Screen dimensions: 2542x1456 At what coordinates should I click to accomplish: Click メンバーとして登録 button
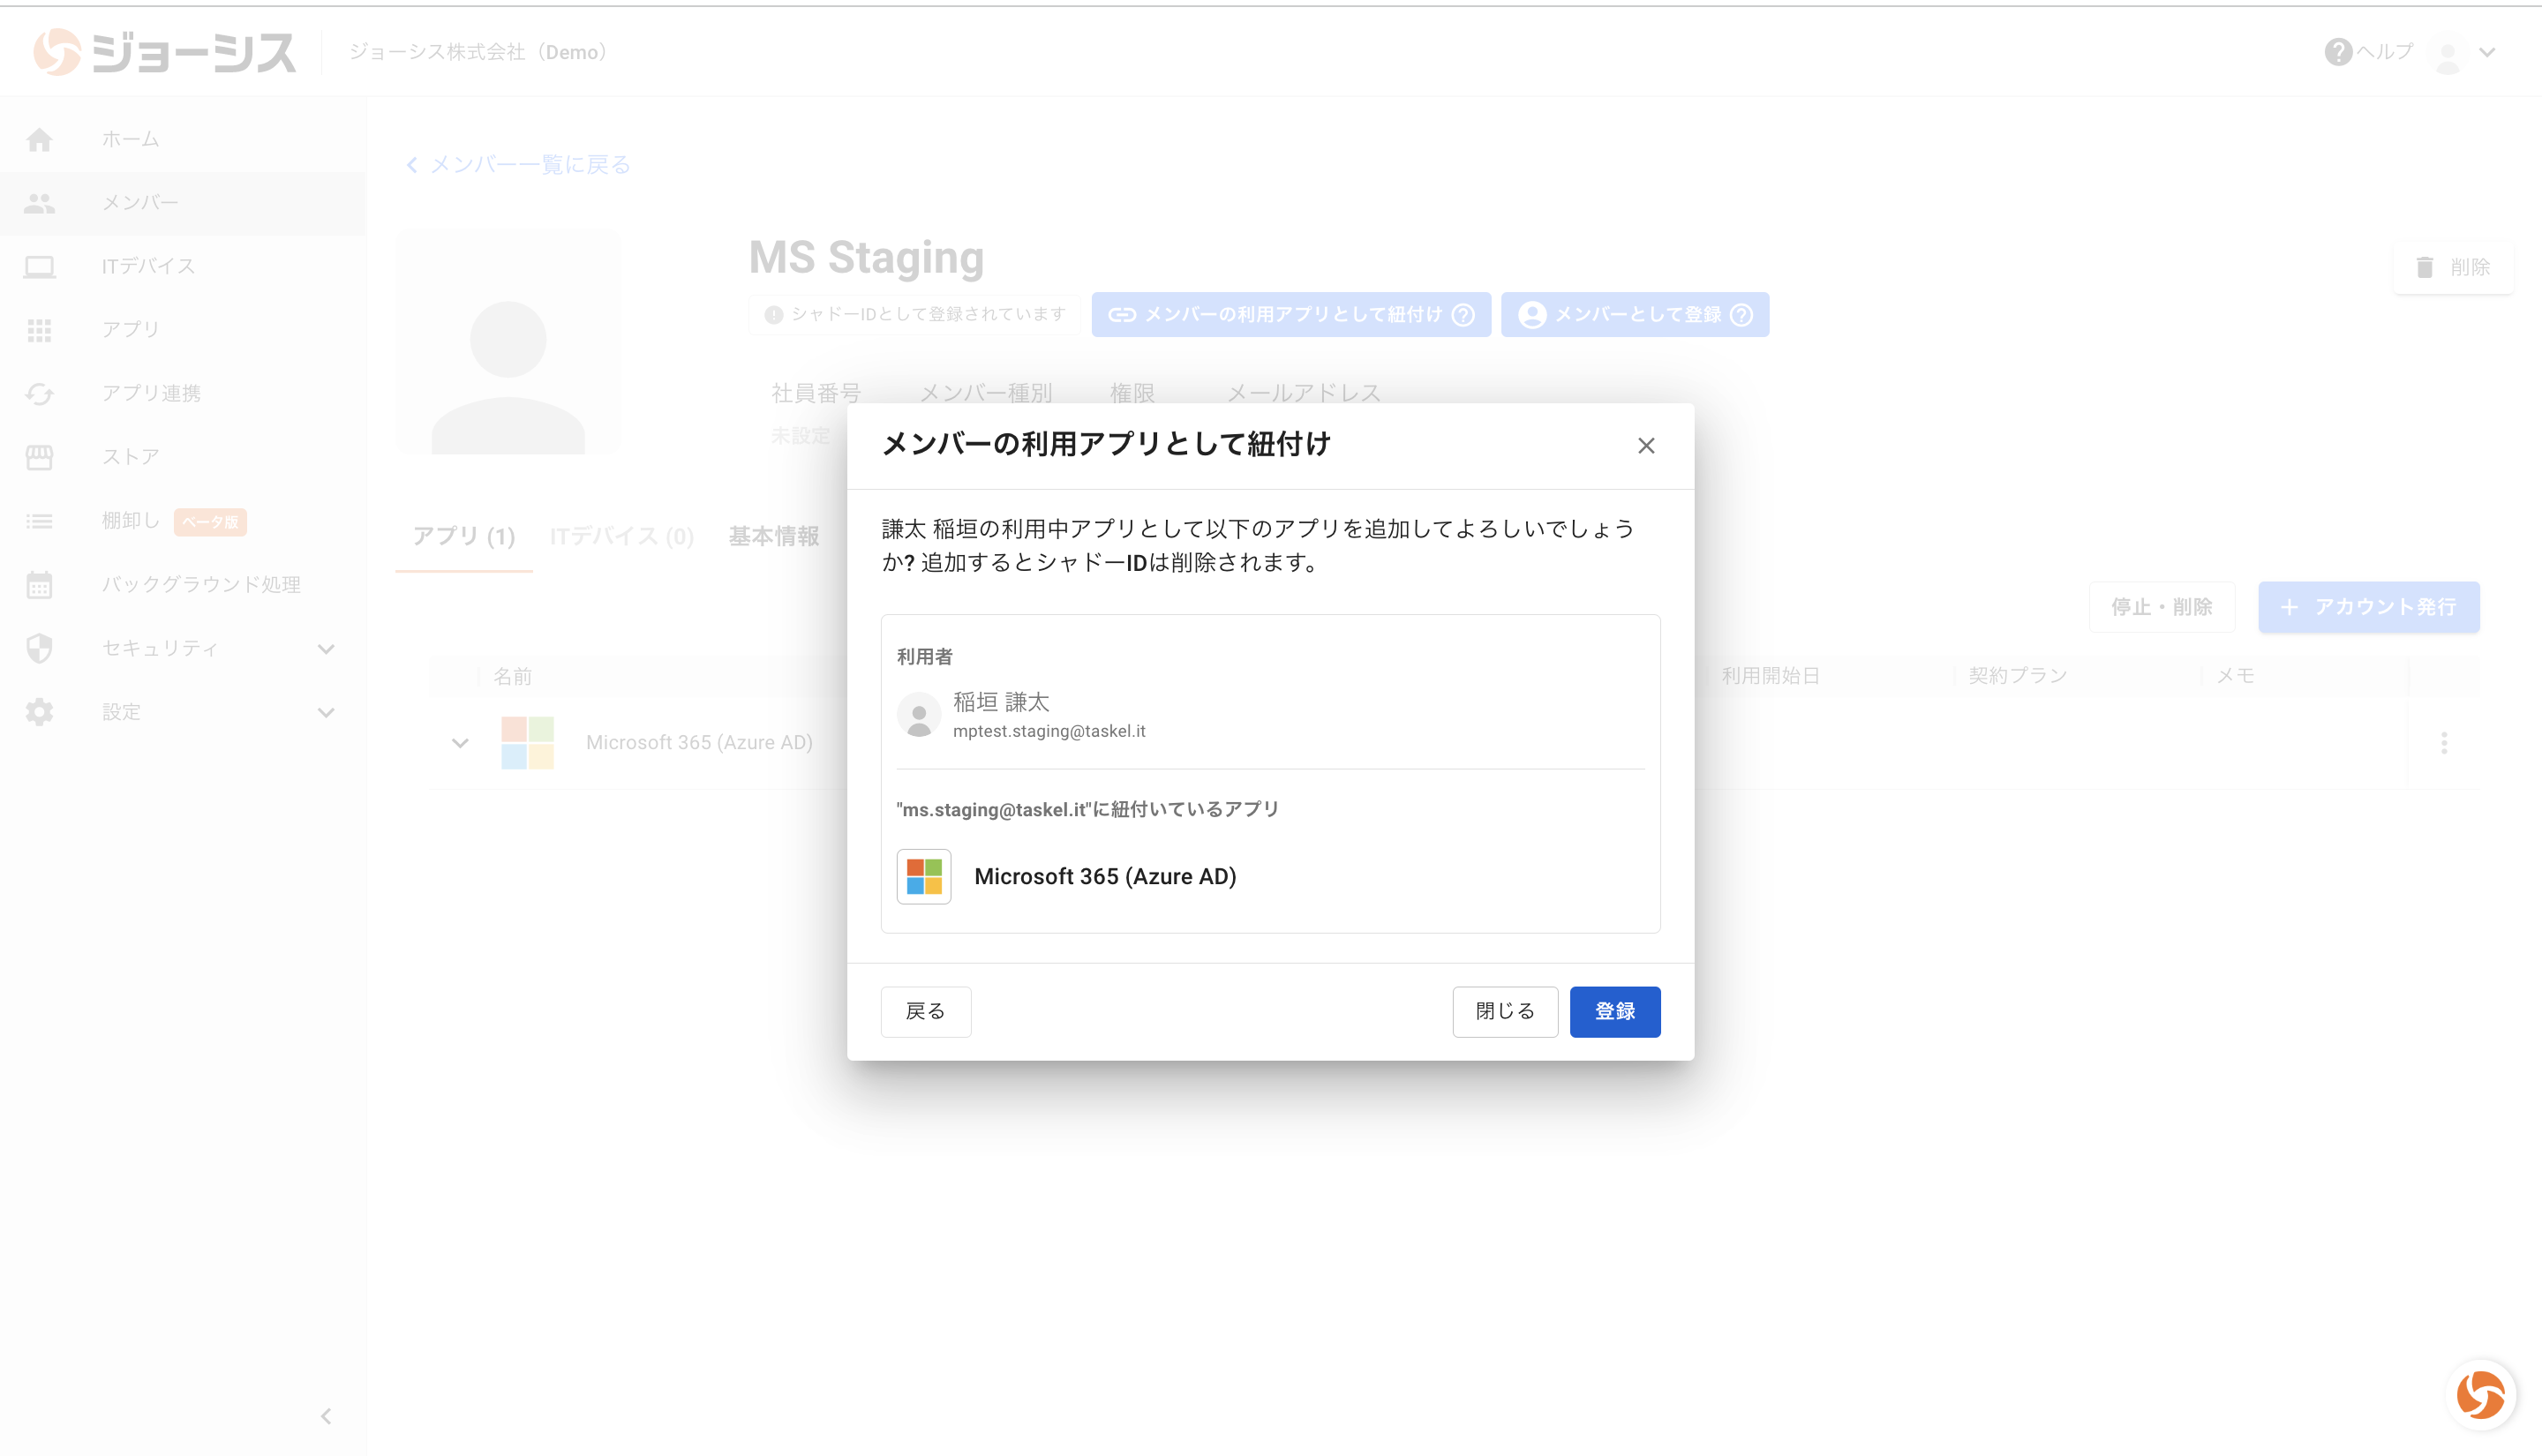click(x=1635, y=315)
